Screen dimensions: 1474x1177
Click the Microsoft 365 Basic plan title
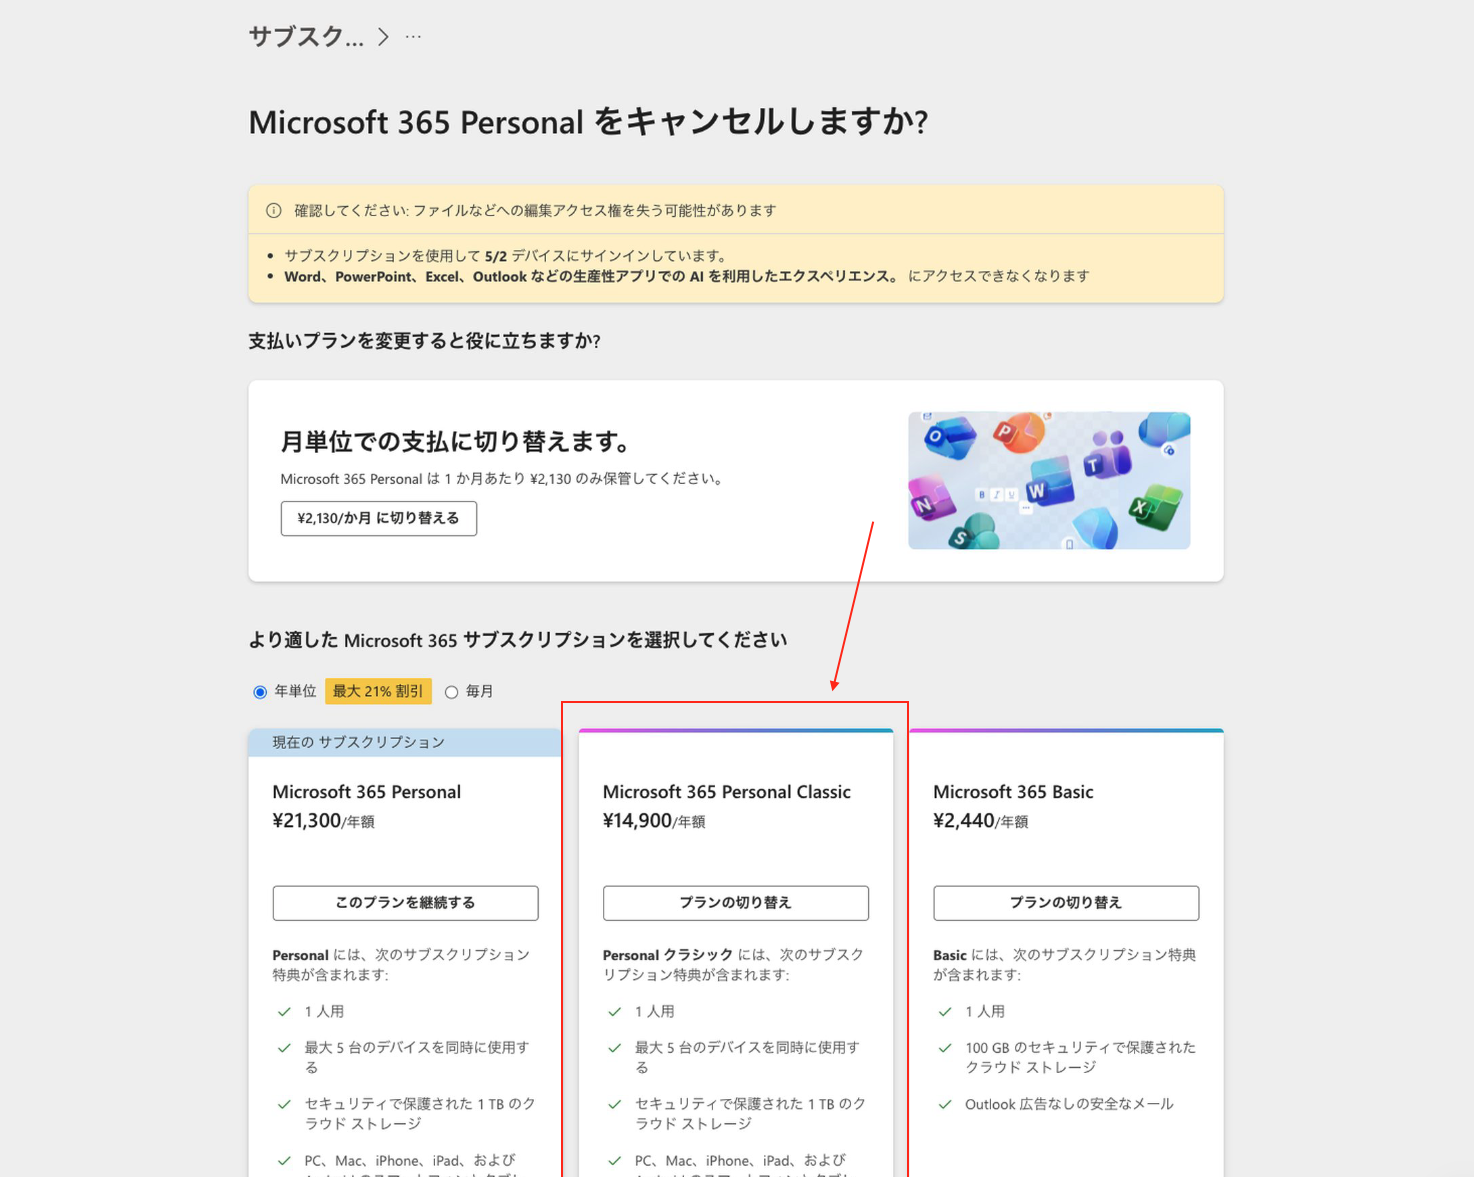1012,792
